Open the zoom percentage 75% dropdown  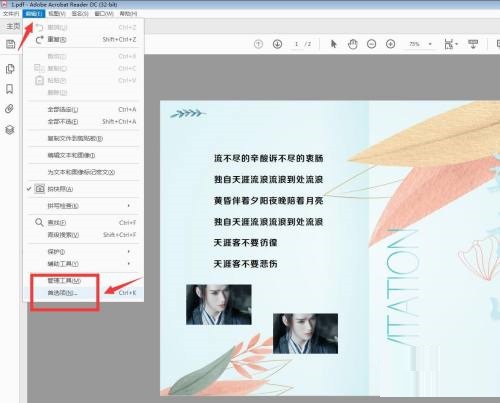(x=420, y=44)
